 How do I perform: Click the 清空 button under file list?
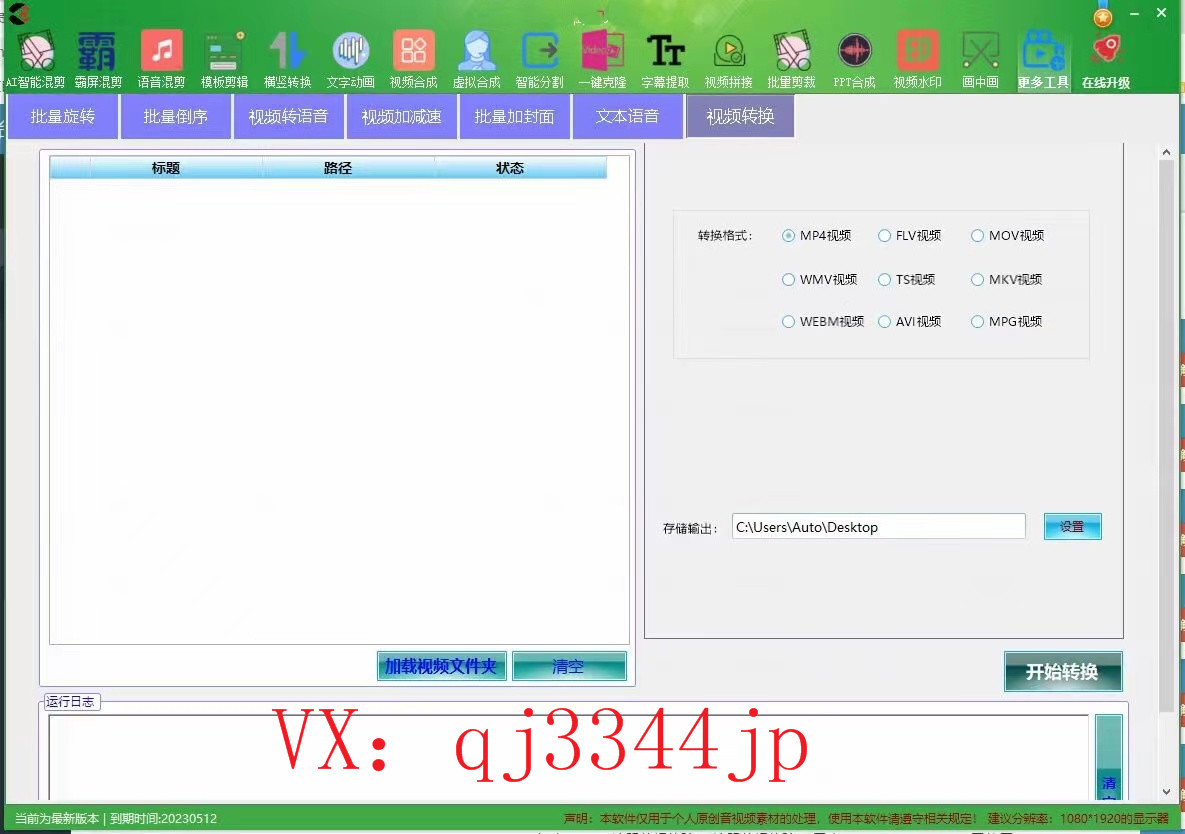tap(569, 666)
